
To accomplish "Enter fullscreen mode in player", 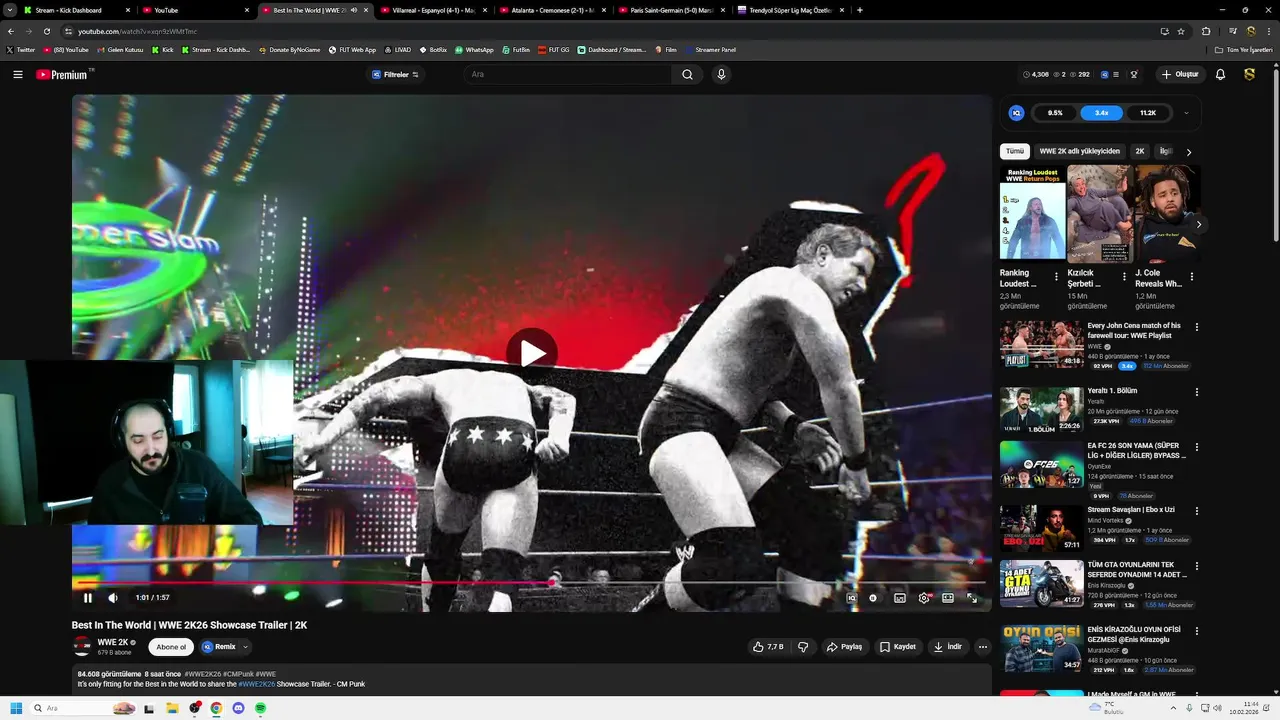I will 972,598.
